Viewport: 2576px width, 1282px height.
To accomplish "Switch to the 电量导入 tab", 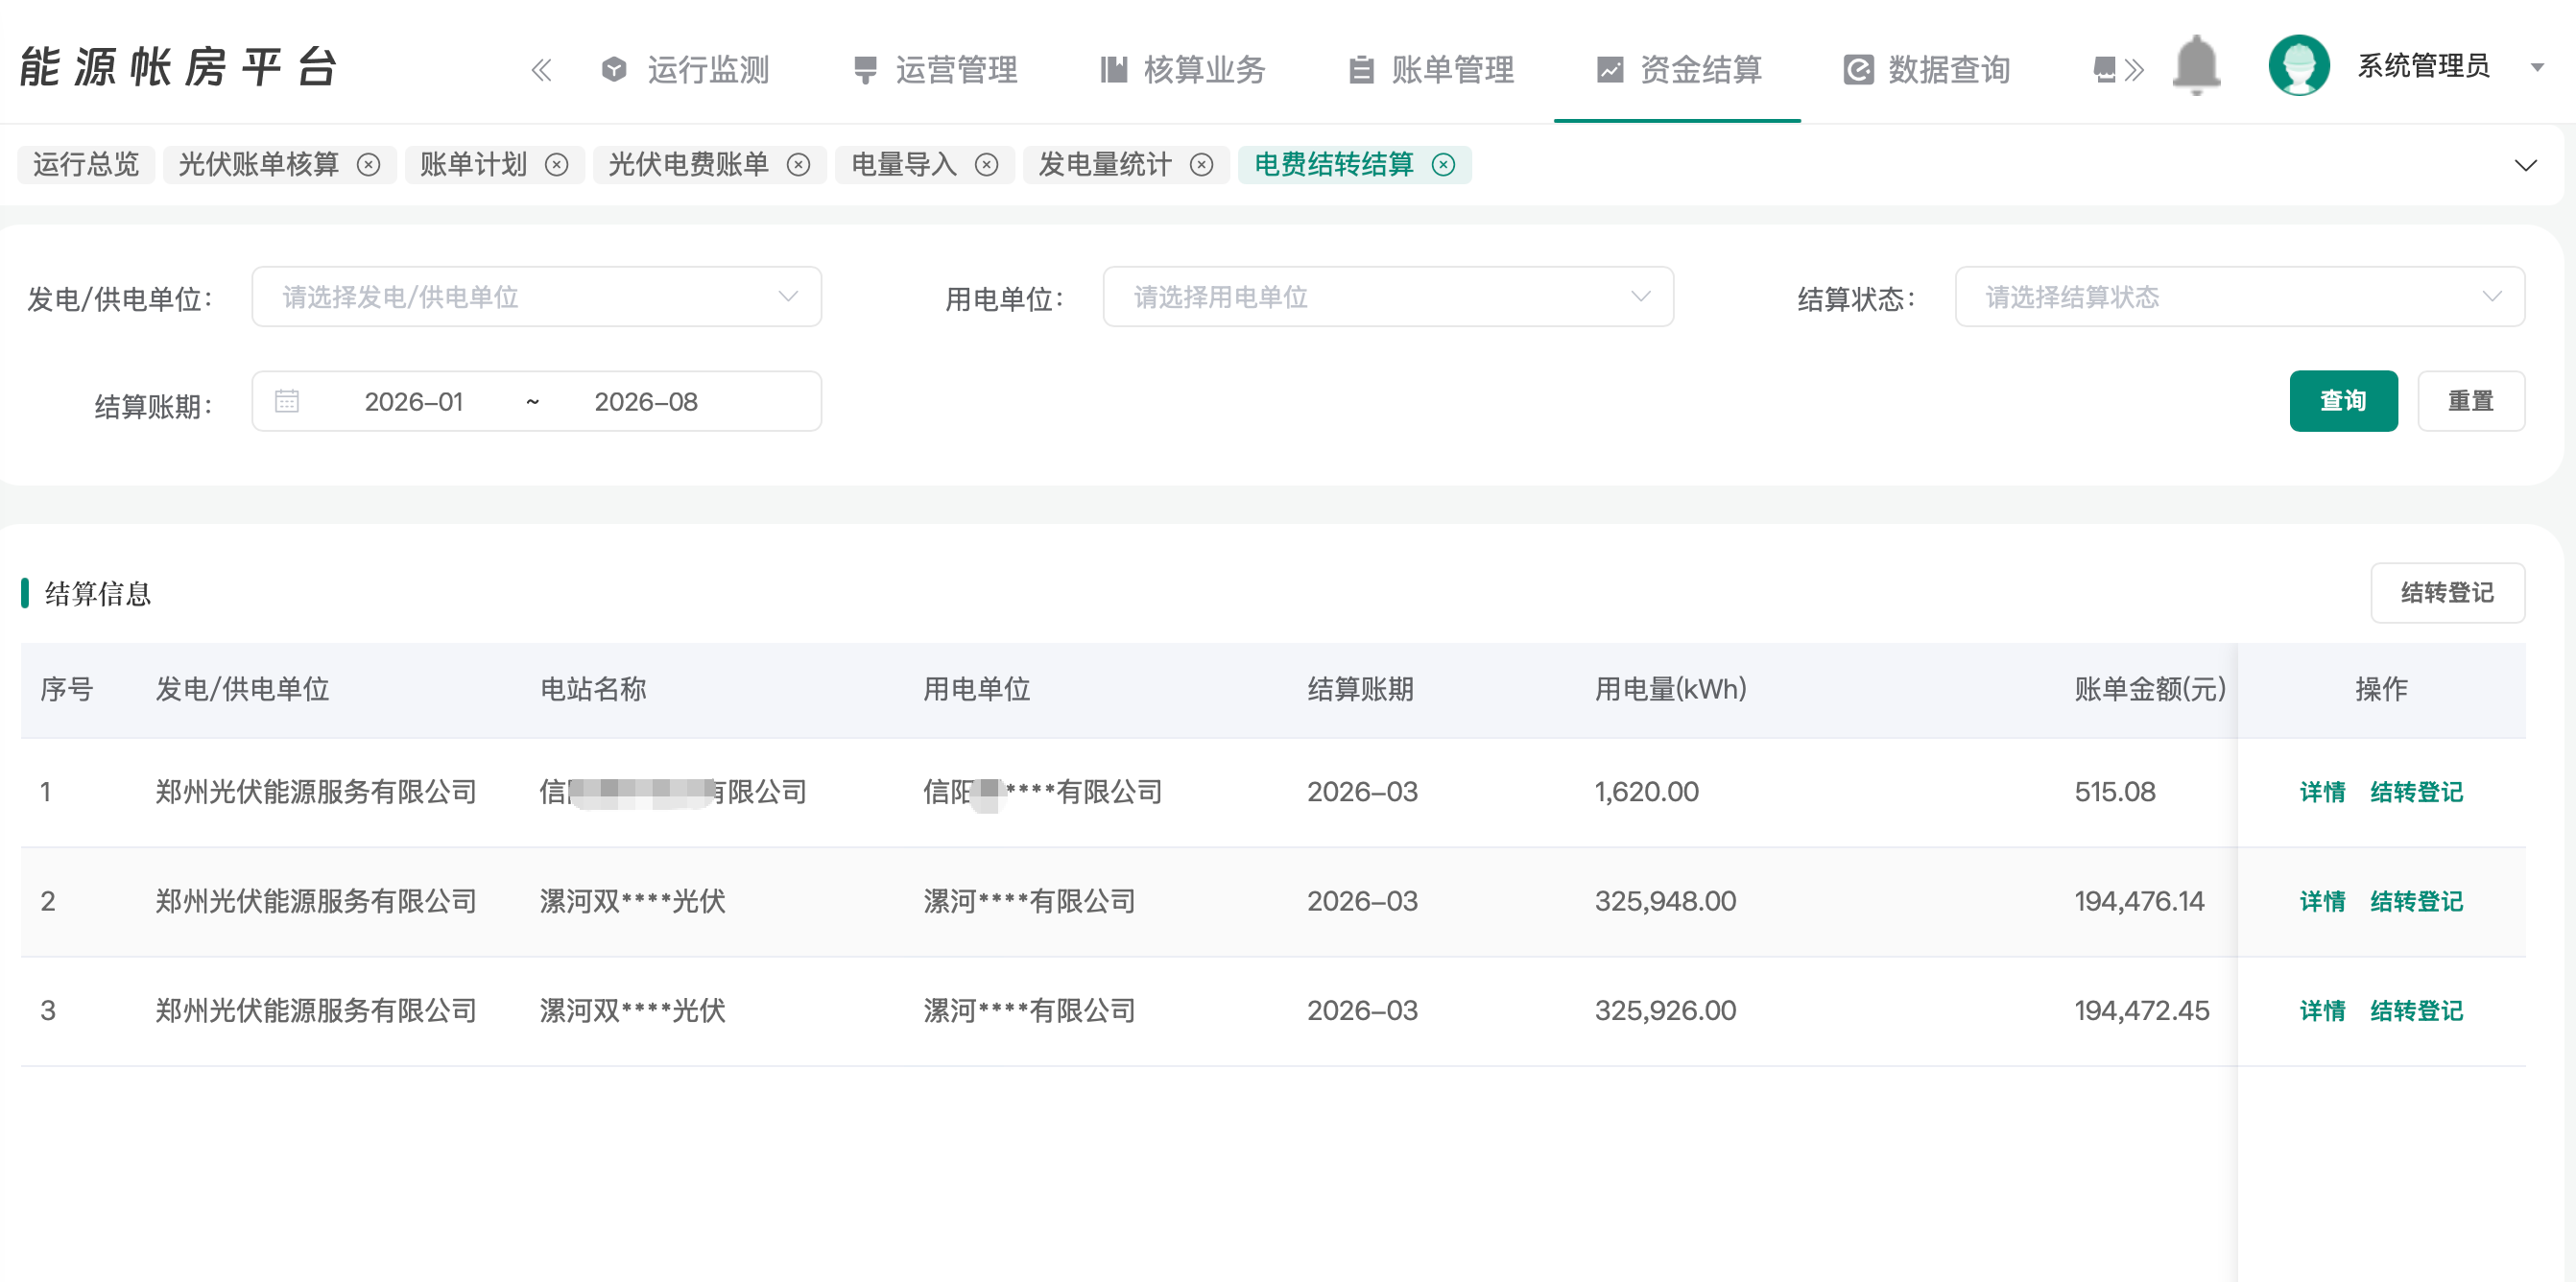I will click(904, 164).
